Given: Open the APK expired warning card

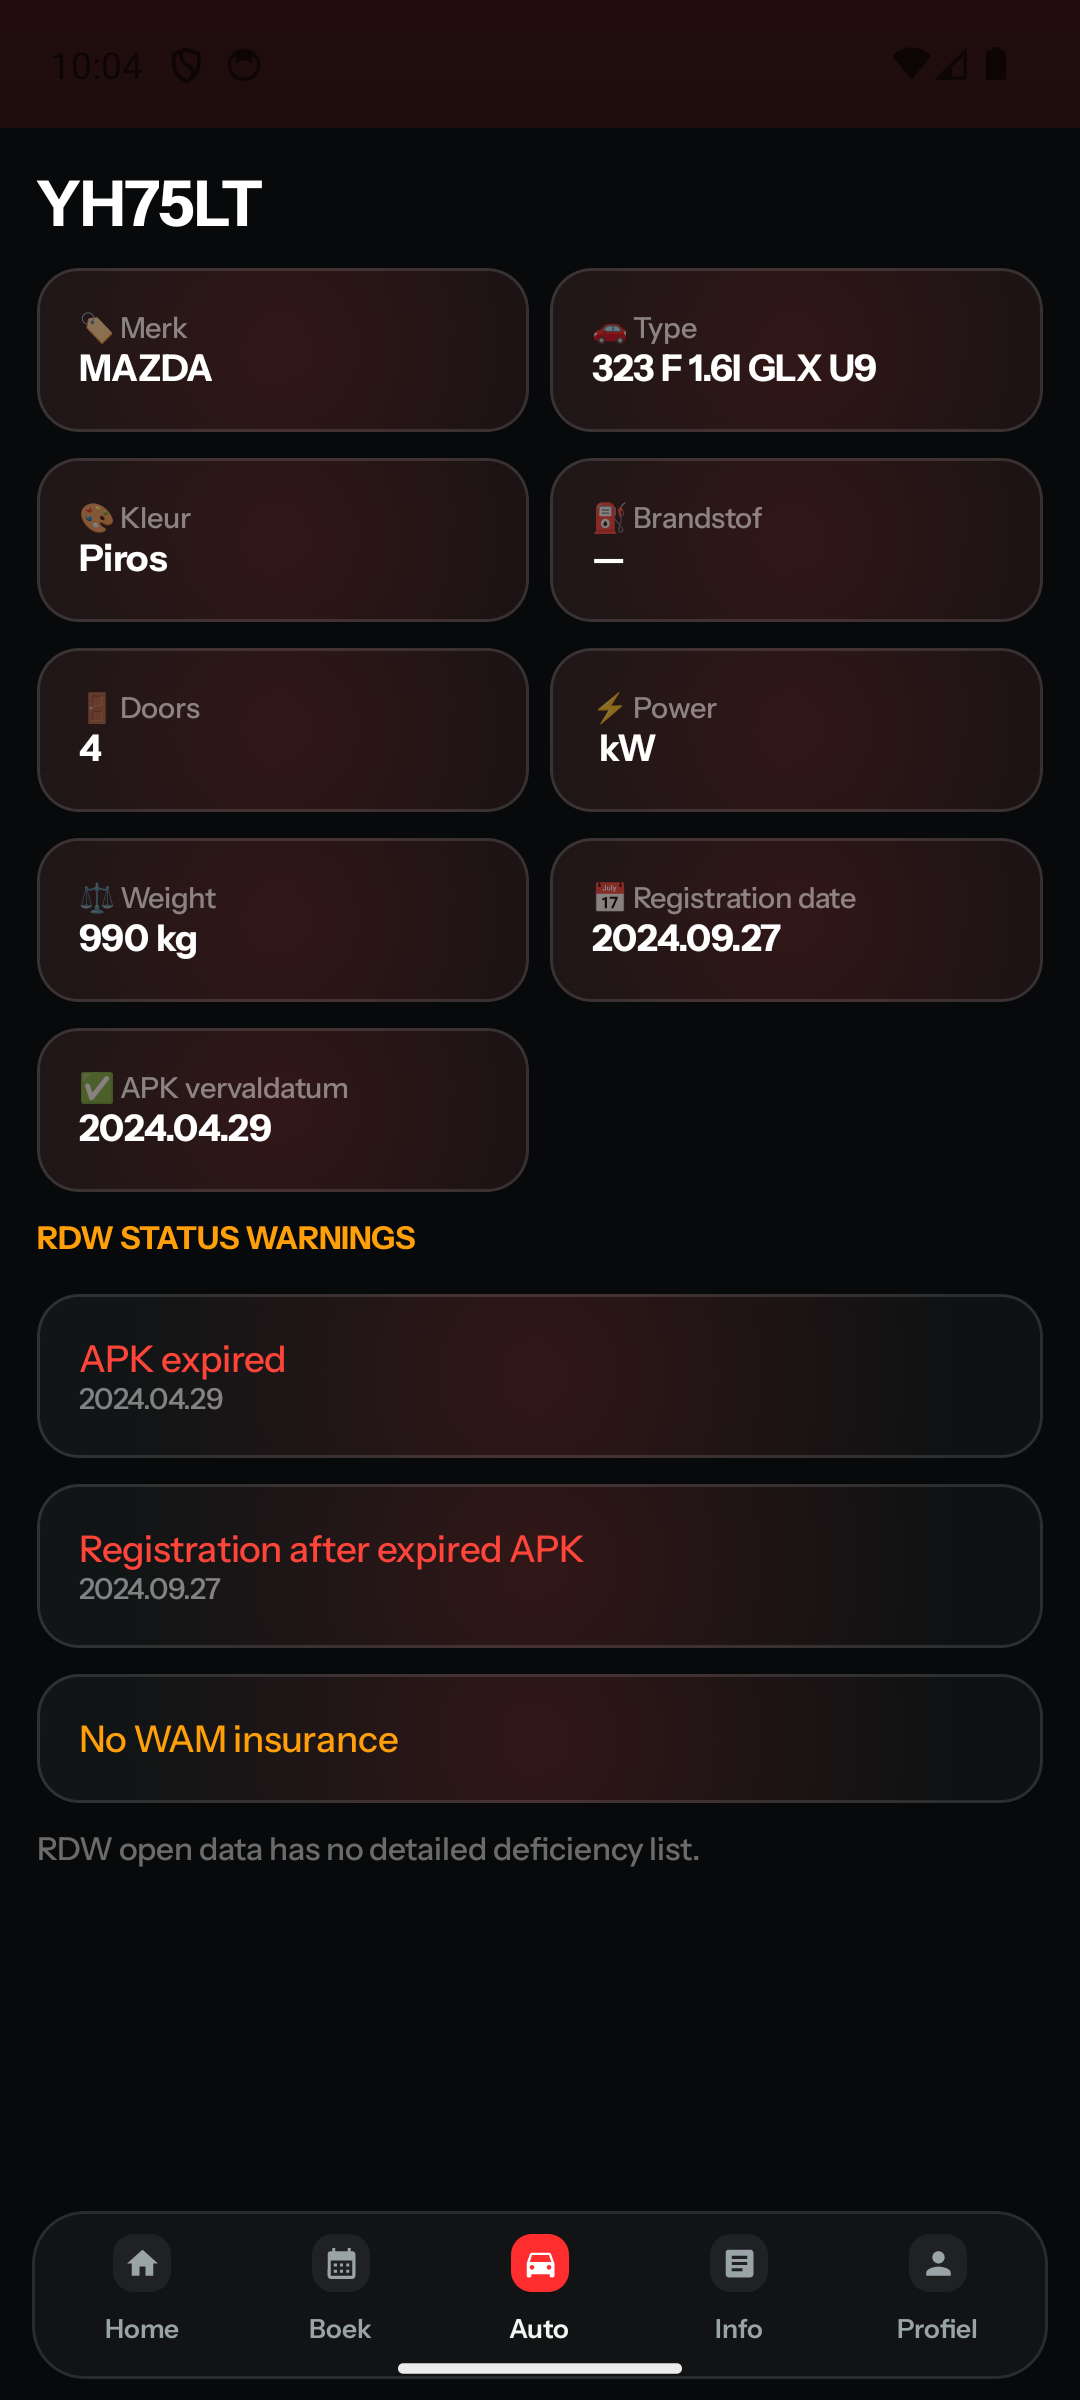Looking at the screenshot, I should (x=540, y=1376).
